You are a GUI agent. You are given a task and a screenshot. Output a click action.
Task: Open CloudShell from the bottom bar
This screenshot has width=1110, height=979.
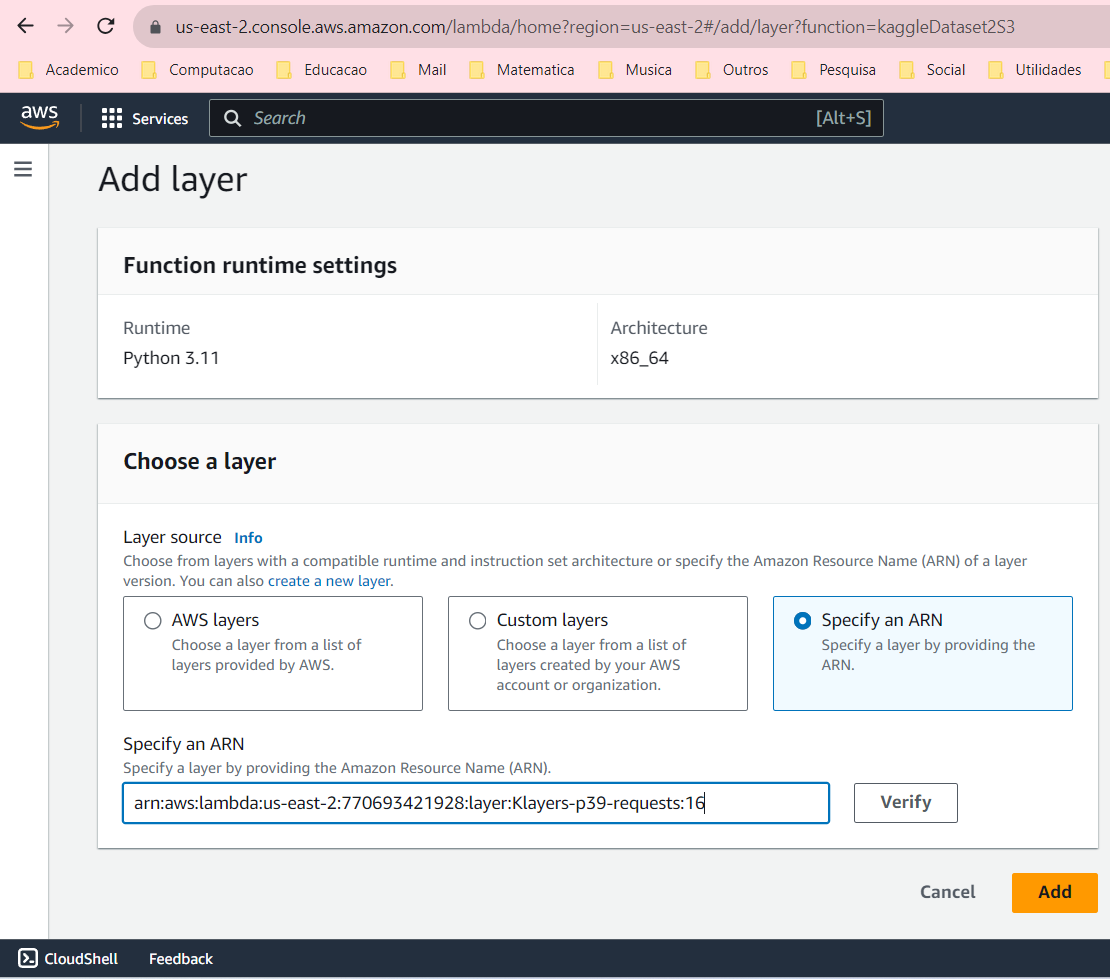tap(68, 959)
